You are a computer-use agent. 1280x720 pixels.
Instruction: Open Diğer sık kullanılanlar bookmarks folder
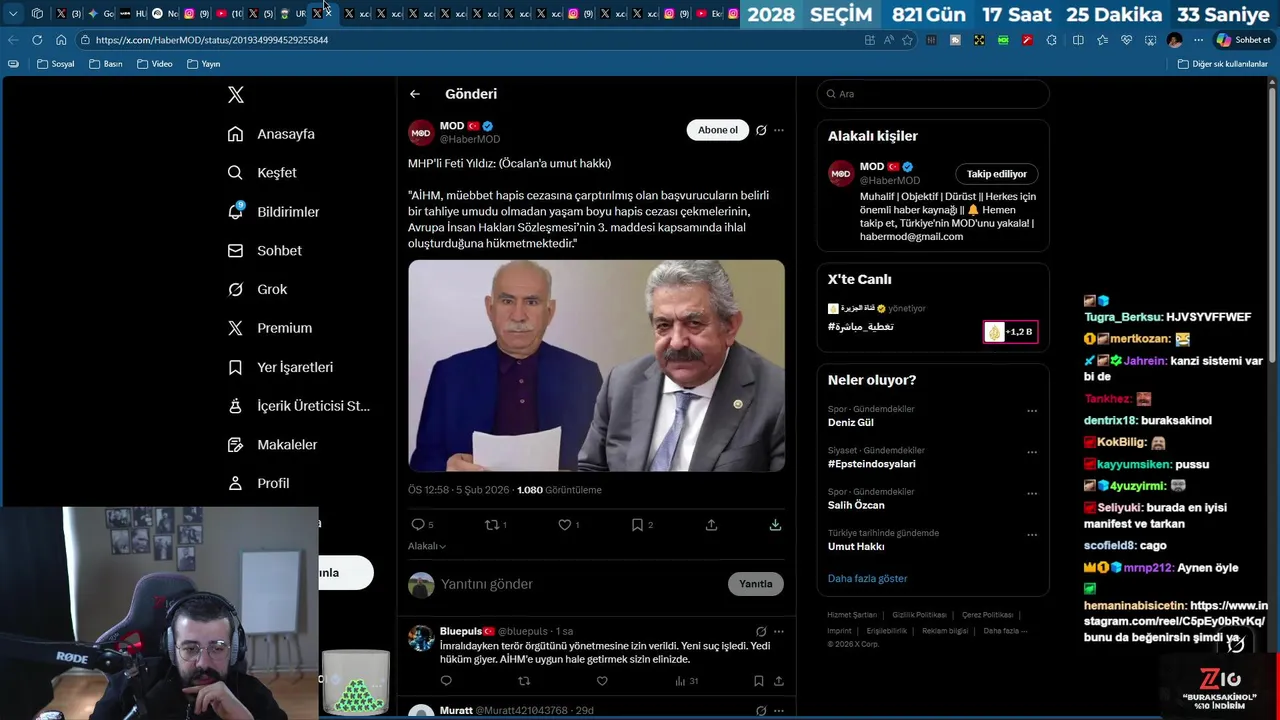coord(1223,64)
